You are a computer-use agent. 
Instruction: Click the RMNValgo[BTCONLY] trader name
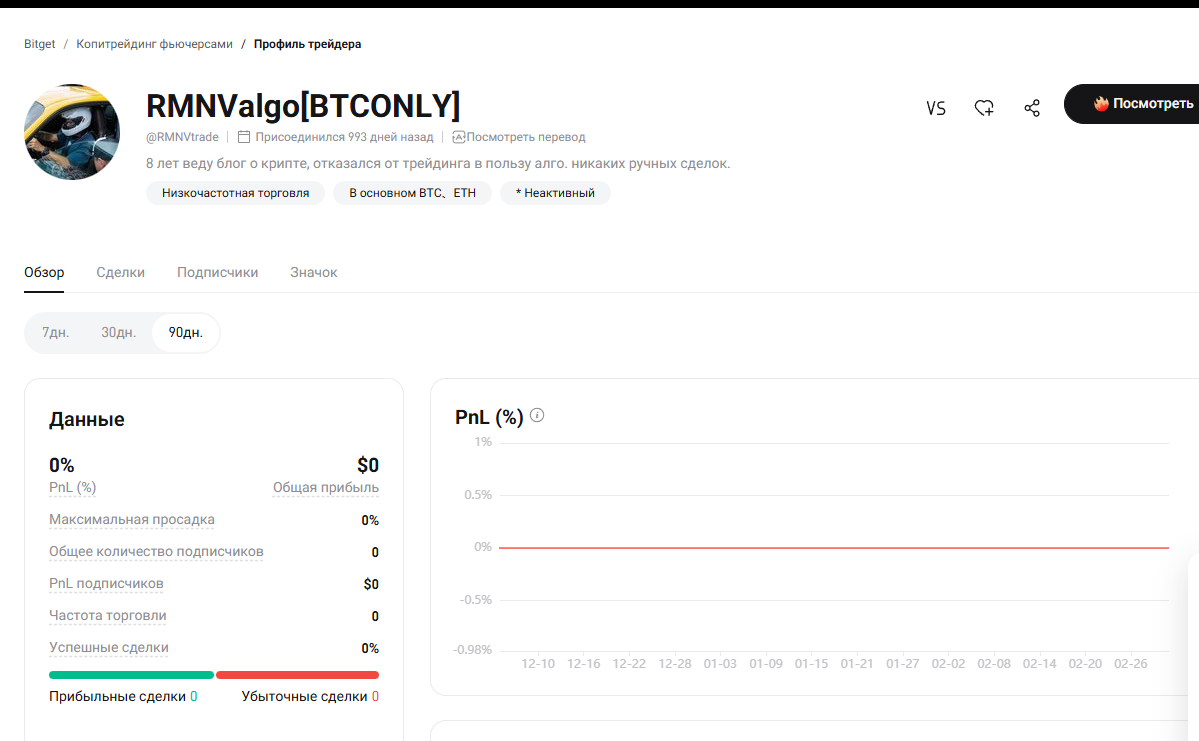tap(303, 106)
